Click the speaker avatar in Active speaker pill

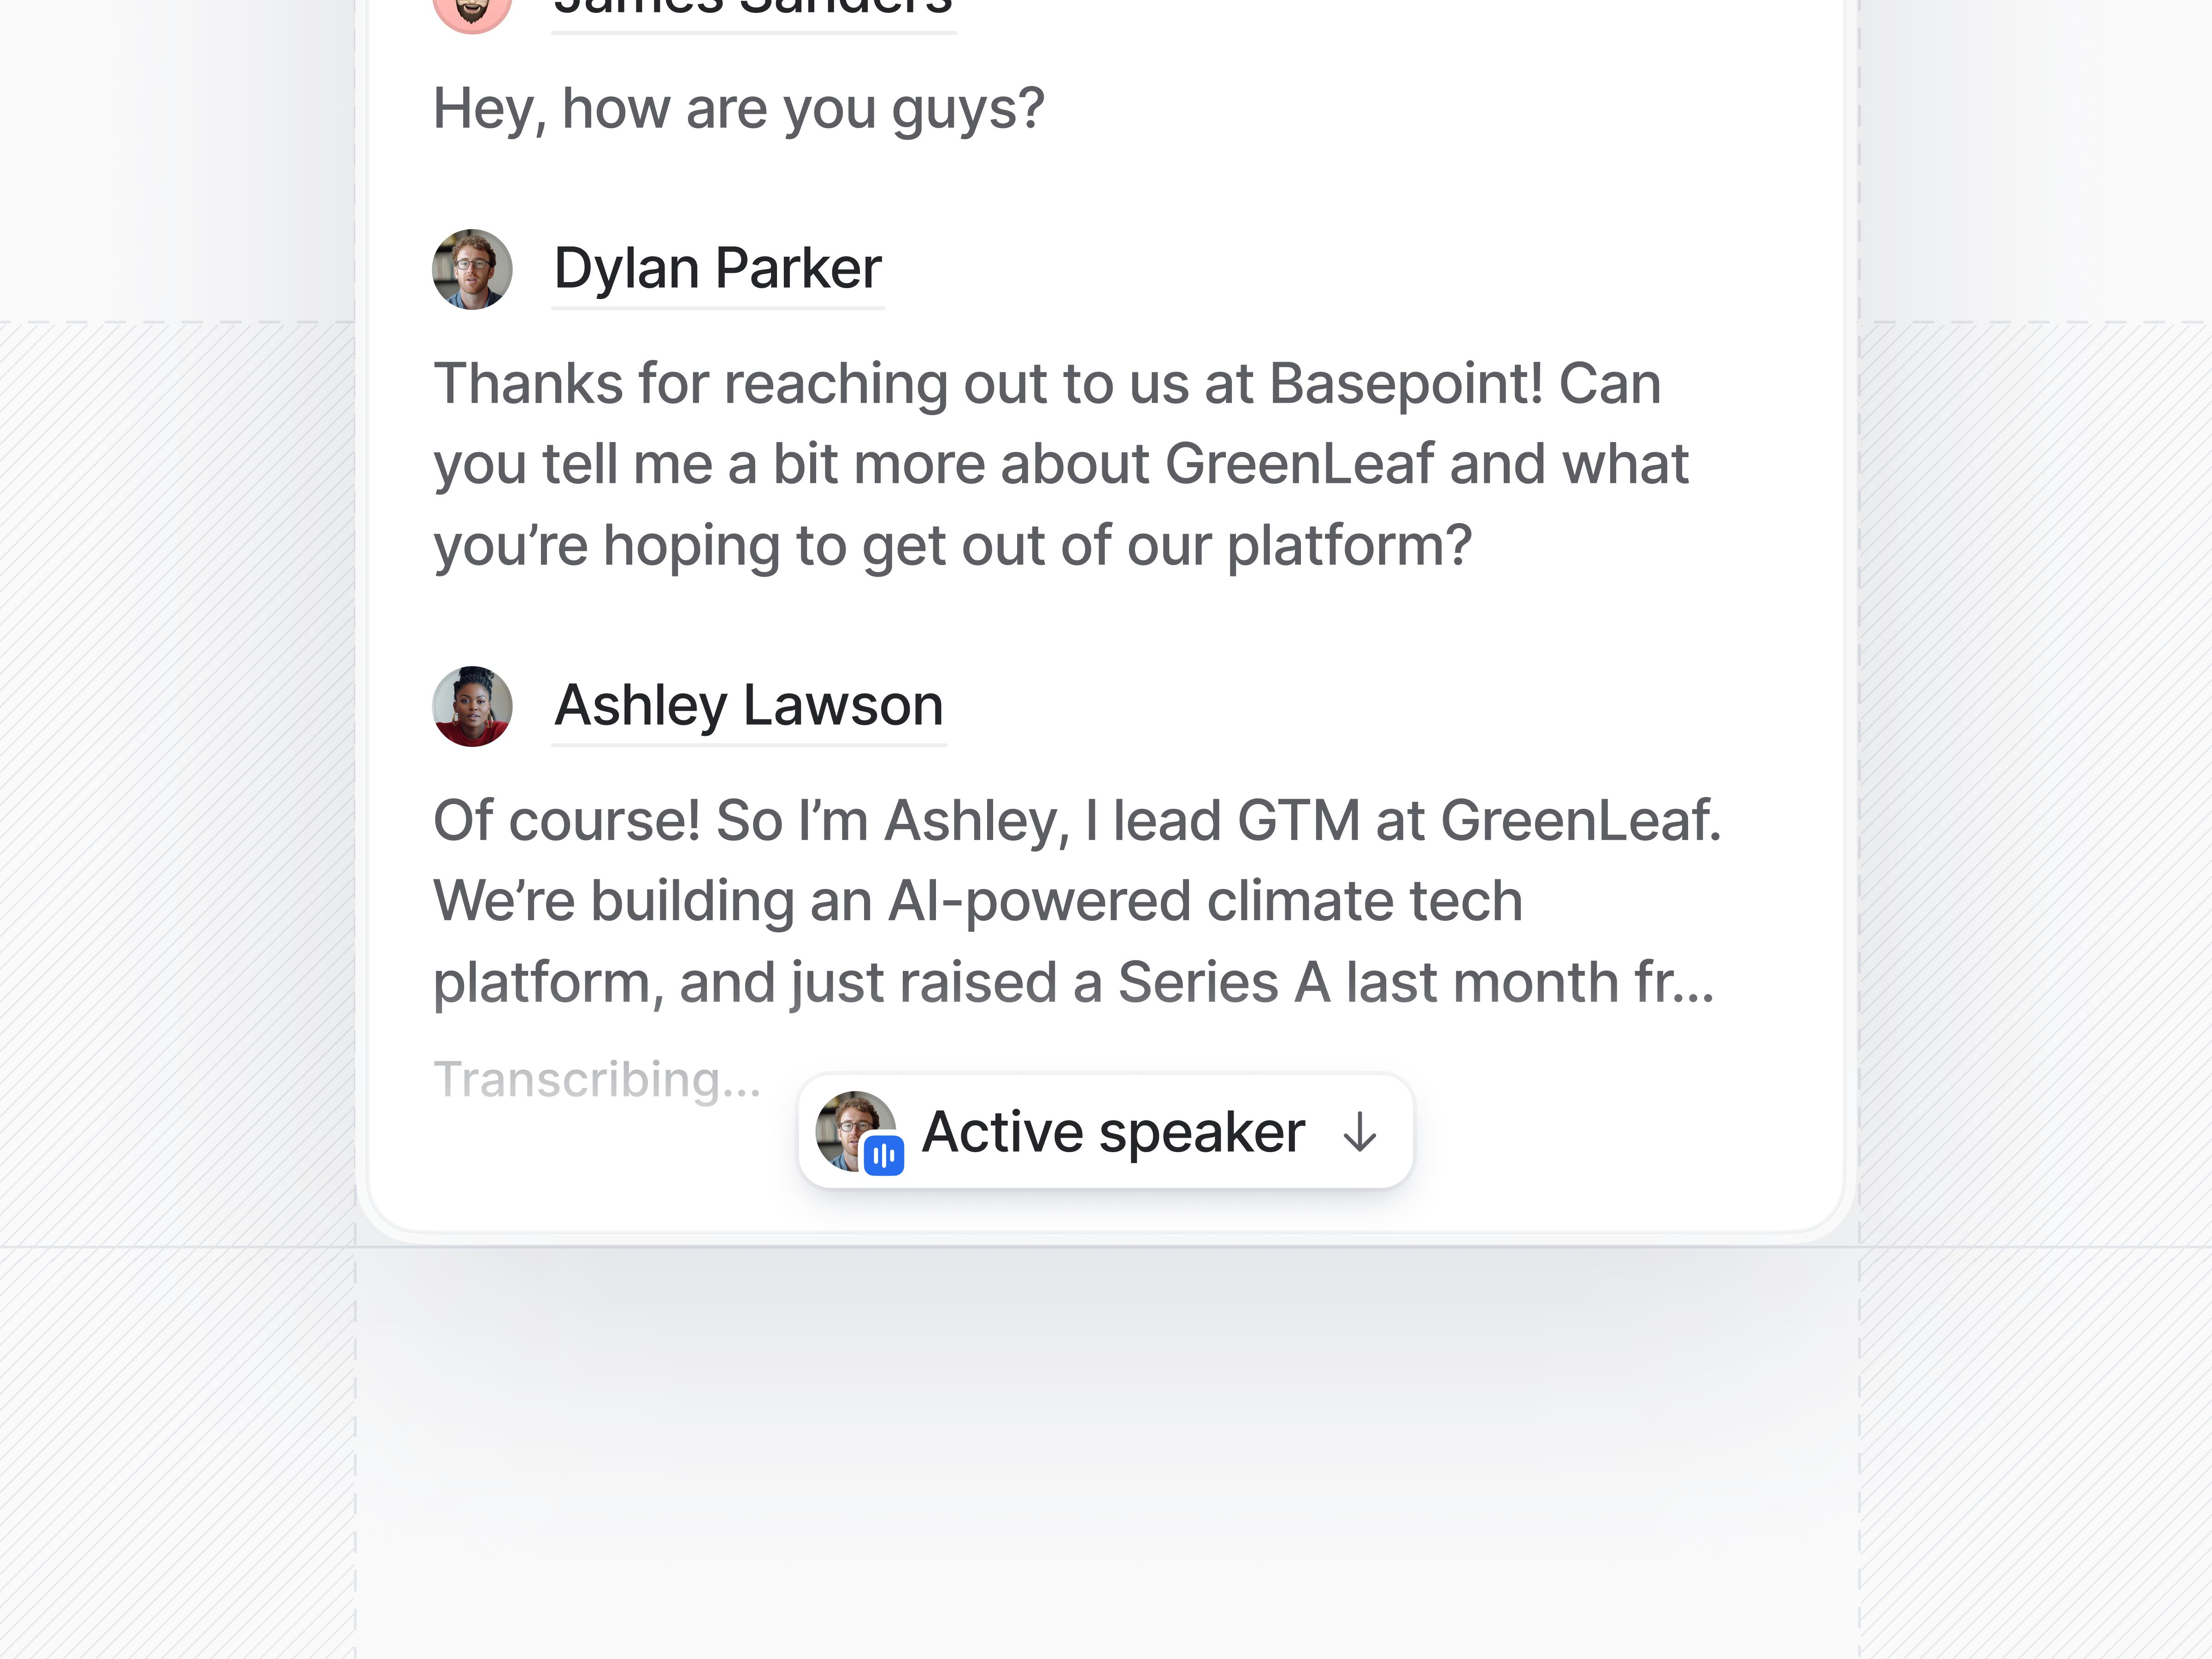[x=856, y=1131]
